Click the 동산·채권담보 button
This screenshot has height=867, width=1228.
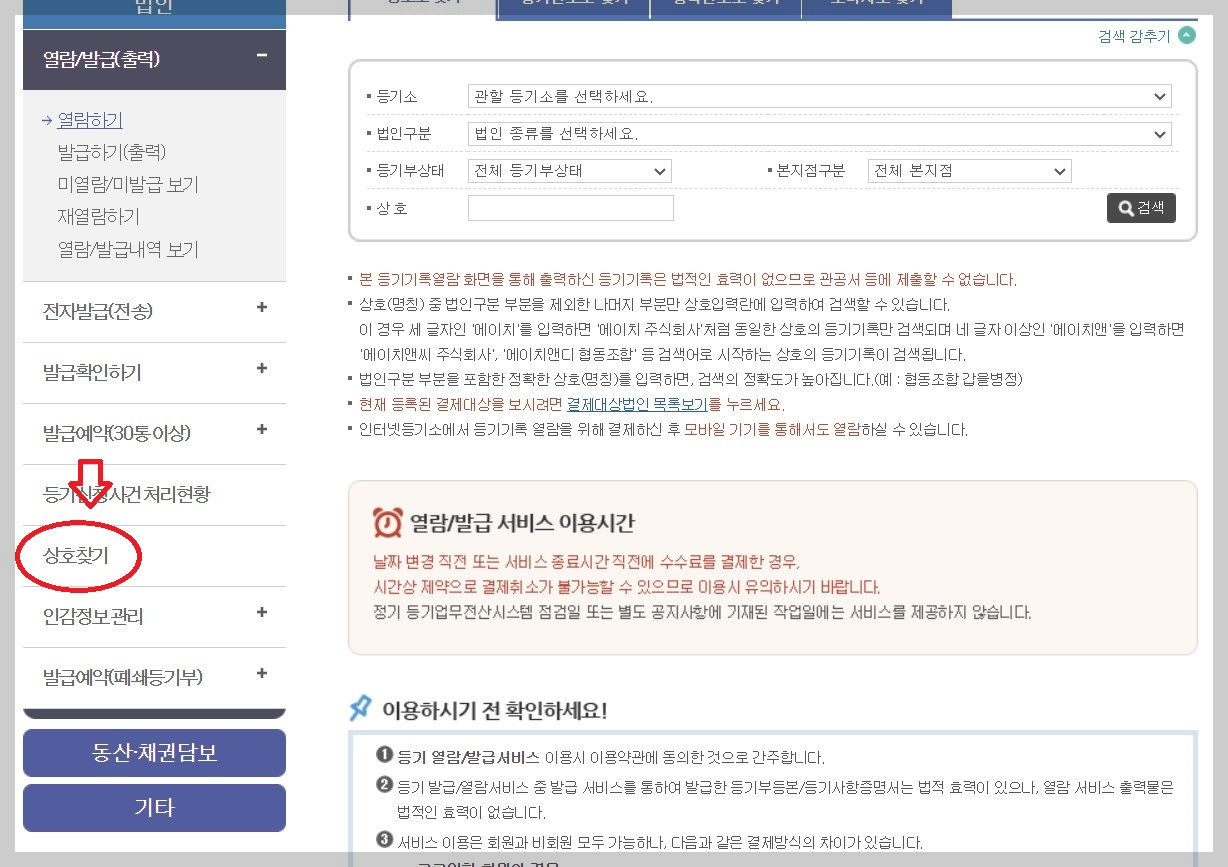[154, 752]
